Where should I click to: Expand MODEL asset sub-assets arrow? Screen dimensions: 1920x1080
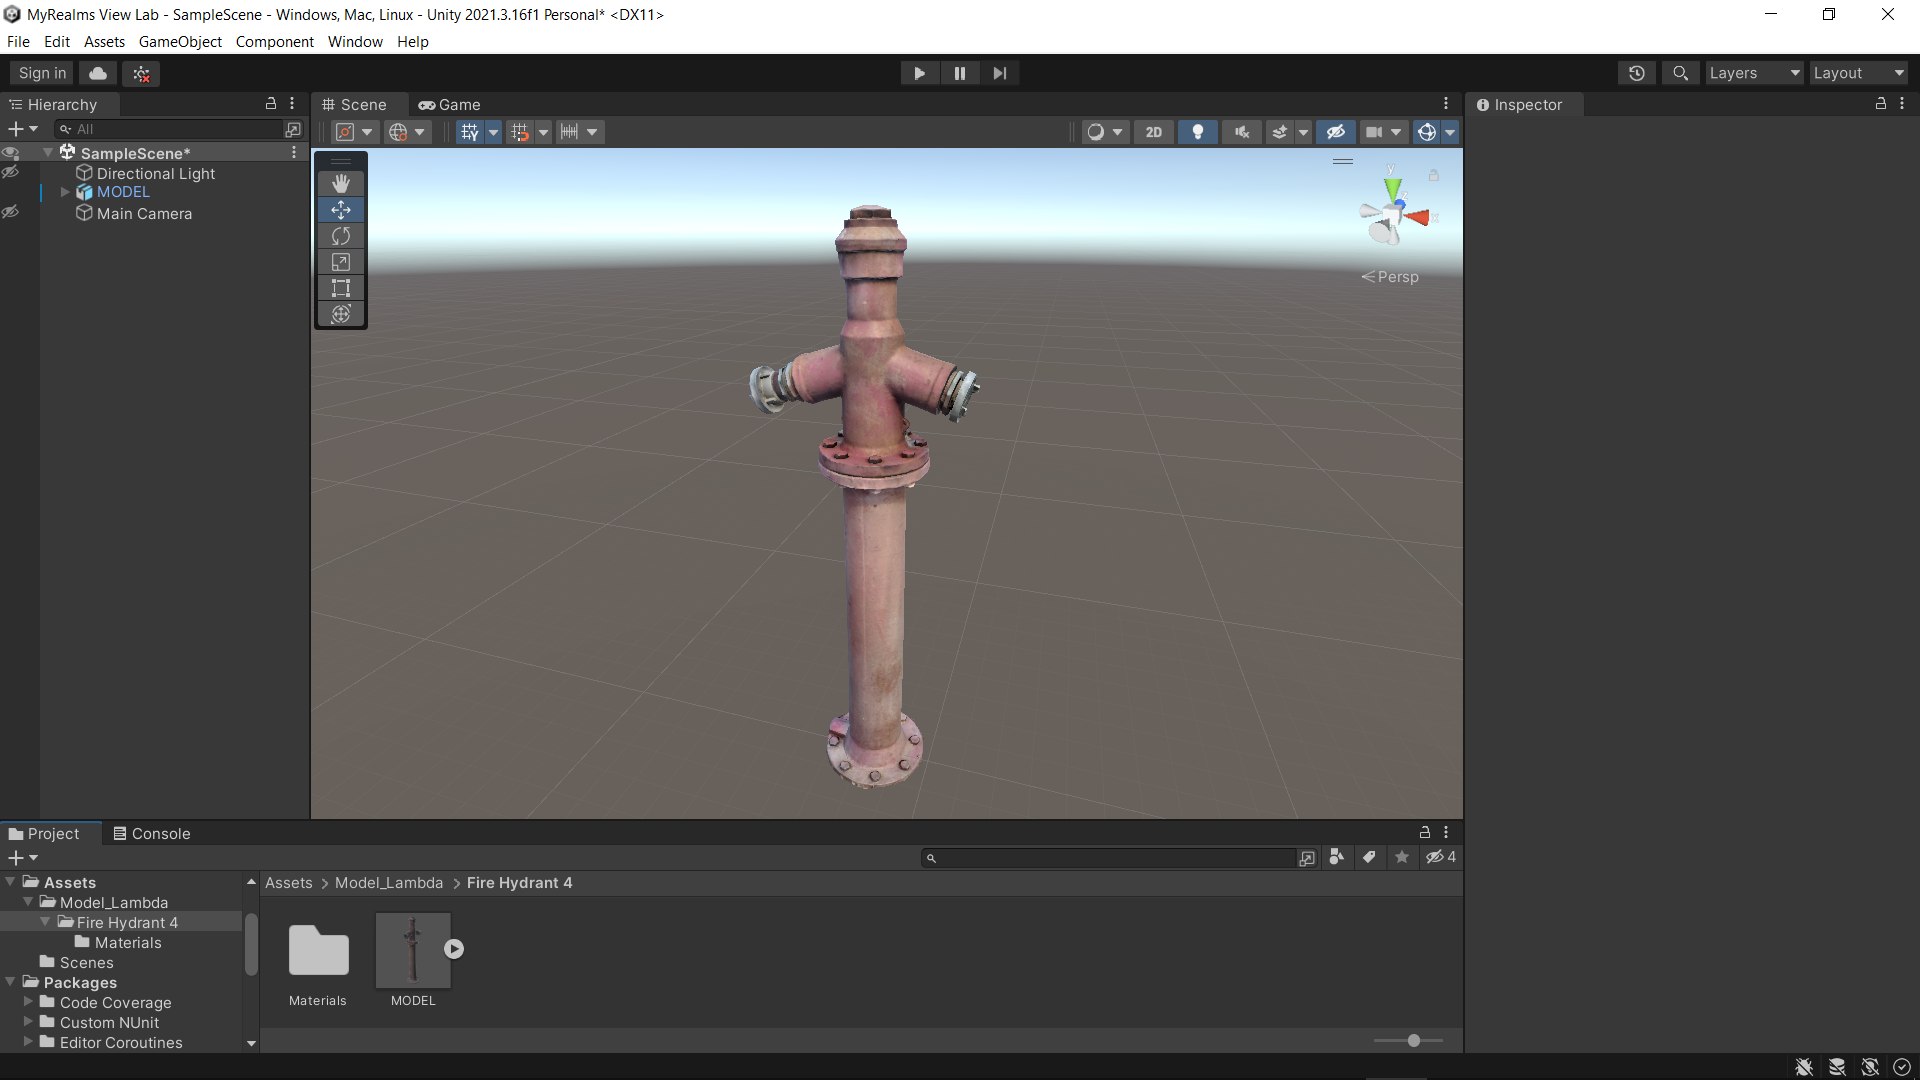click(454, 949)
